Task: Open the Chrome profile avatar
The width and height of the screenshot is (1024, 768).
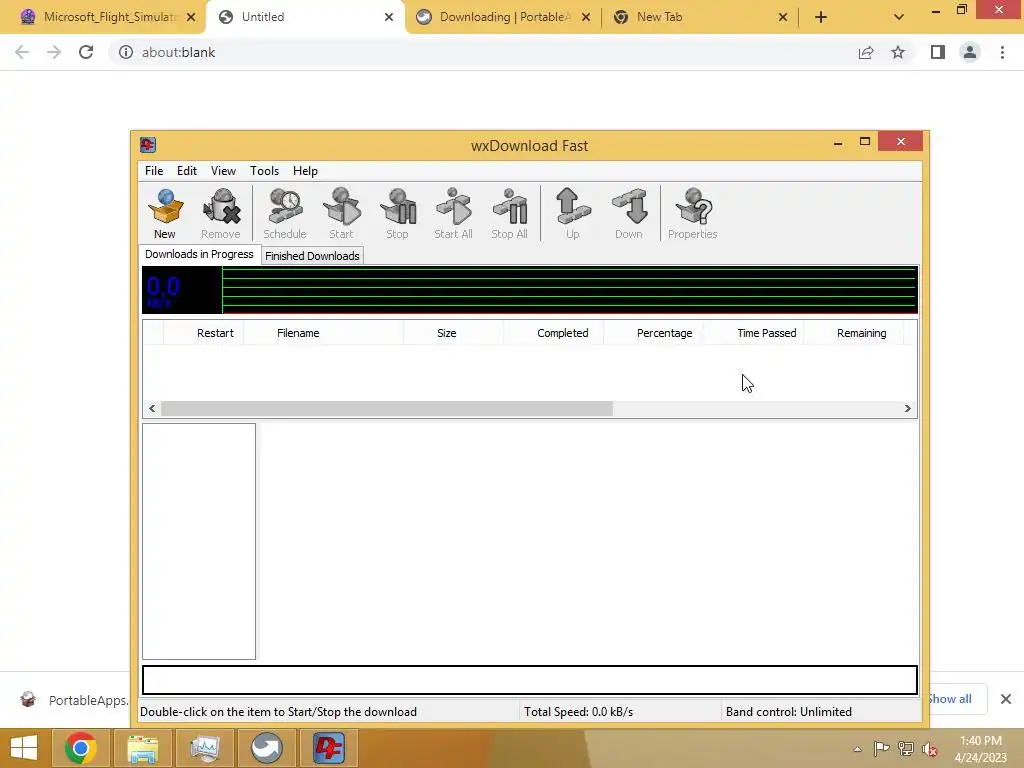Action: (x=970, y=52)
